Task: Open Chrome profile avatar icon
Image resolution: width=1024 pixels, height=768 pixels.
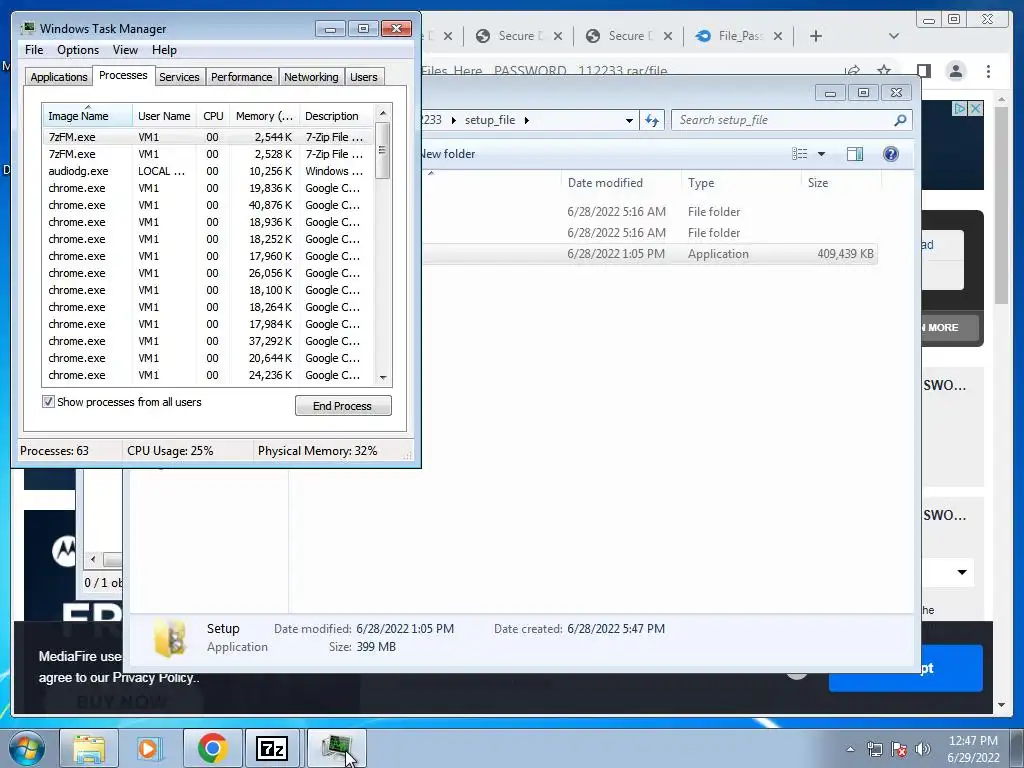Action: point(955,71)
